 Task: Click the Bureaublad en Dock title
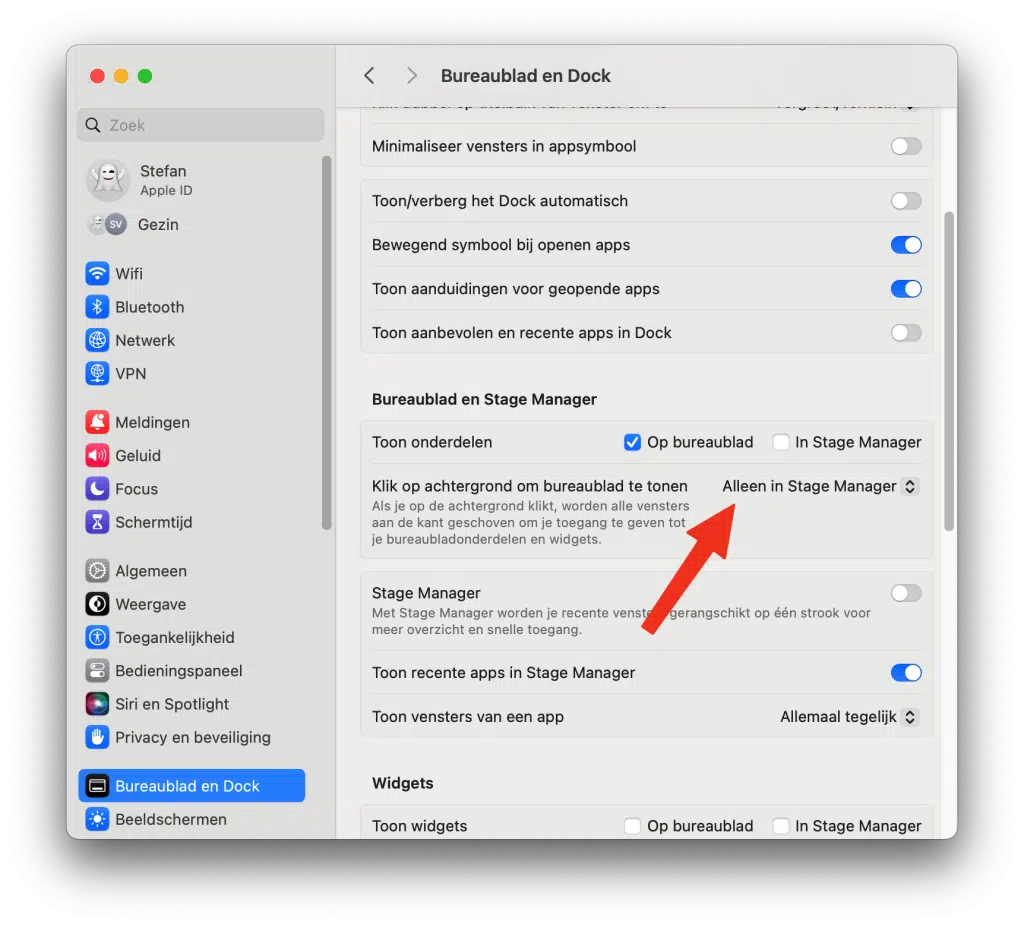point(526,76)
